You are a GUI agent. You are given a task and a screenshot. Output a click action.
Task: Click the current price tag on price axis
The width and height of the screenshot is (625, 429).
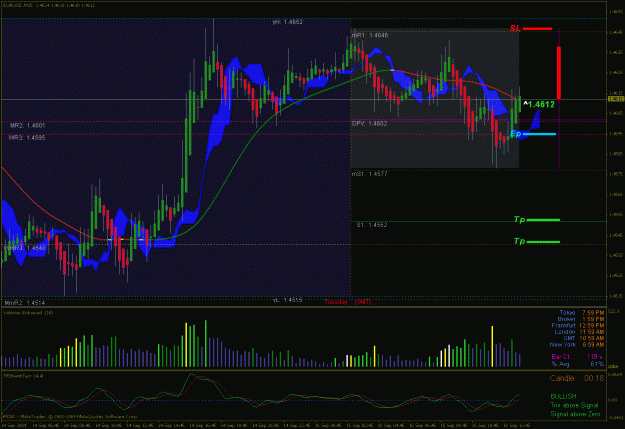tap(616, 99)
